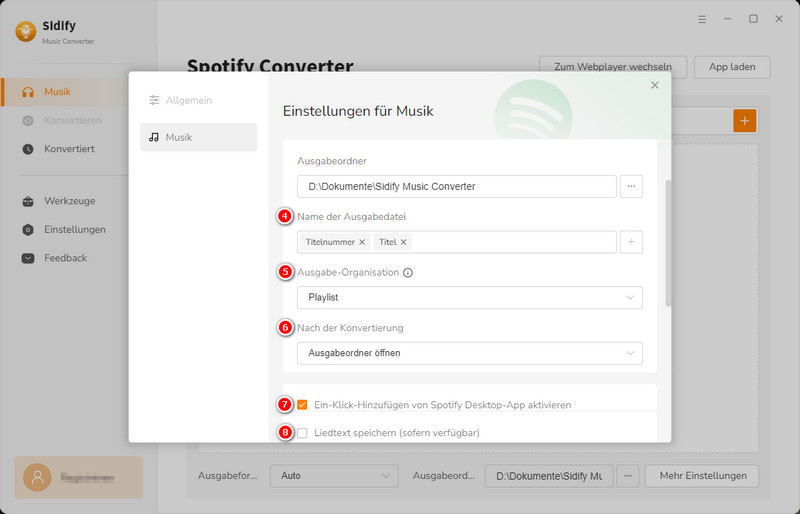
Task: Click the clock icon beside Konvertiert
Action: 28,149
